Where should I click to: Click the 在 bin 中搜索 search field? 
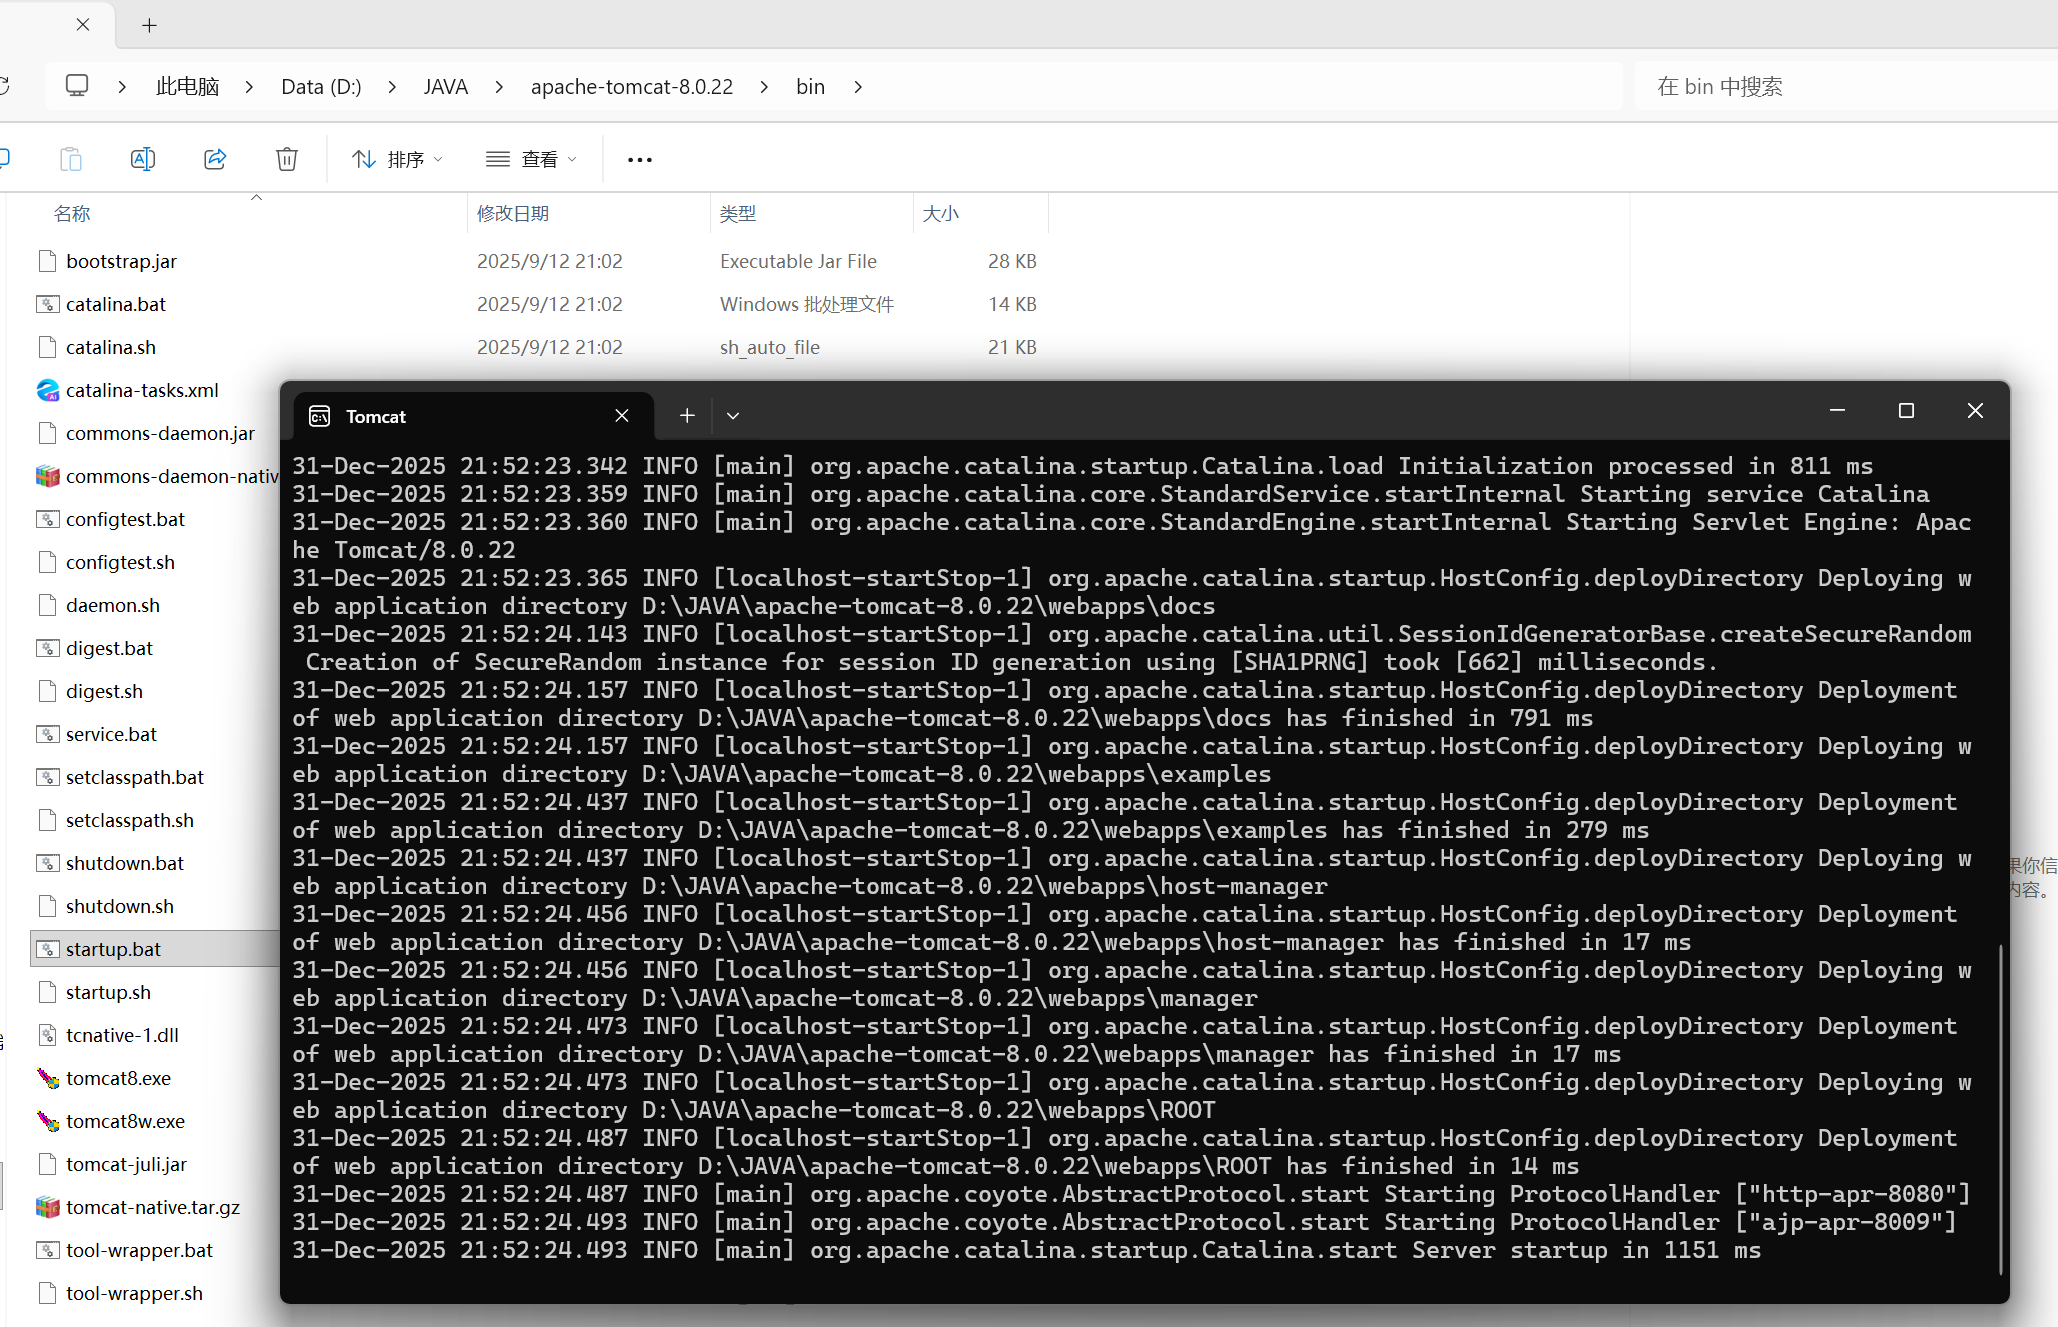(1840, 87)
